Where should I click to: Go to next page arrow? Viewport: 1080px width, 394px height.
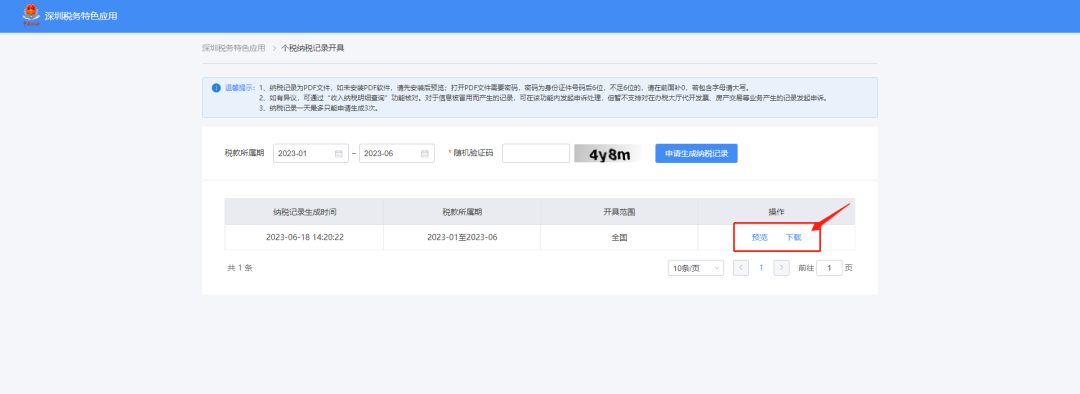pos(781,268)
